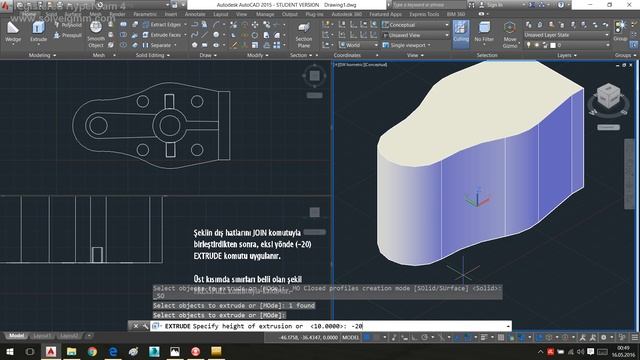The height and width of the screenshot is (360, 640).
Task: Open the Conceptual visual style dropdown
Action: click(415, 25)
